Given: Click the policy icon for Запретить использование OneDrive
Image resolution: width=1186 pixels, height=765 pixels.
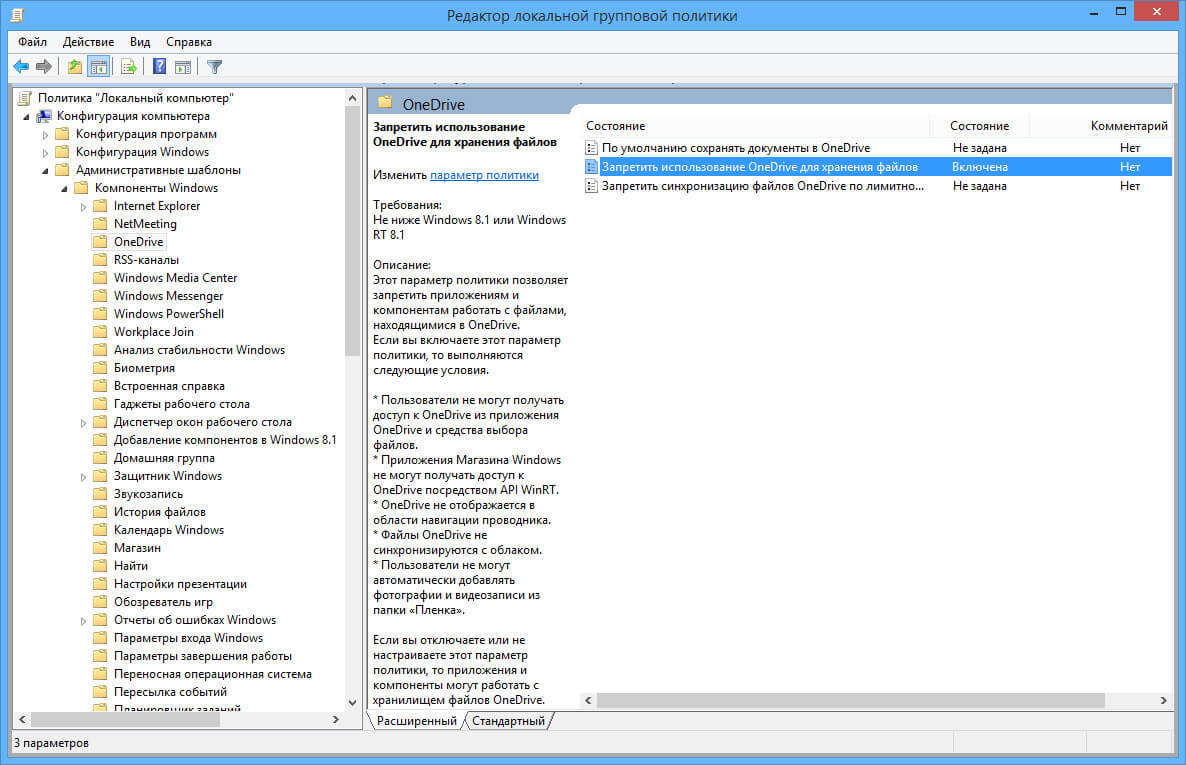Looking at the screenshot, I should [x=591, y=166].
